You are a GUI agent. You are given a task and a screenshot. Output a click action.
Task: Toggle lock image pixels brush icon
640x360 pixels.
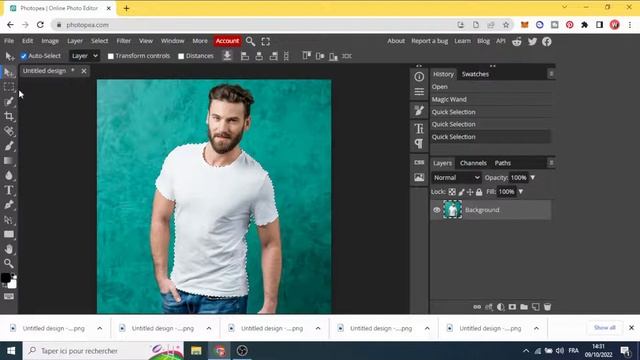point(461,192)
